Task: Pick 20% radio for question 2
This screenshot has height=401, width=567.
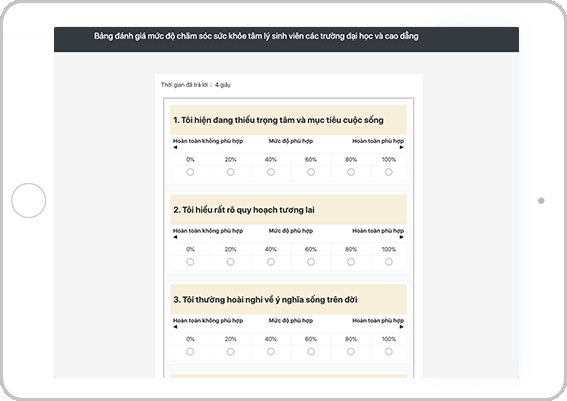Action: (230, 262)
